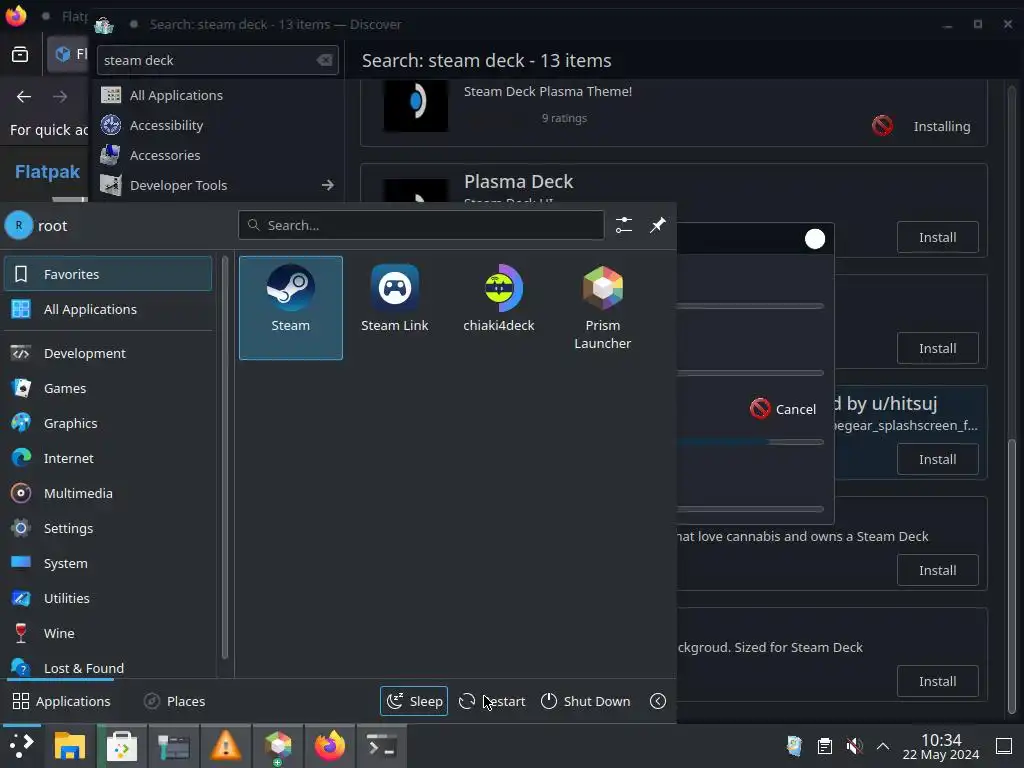This screenshot has height=768, width=1024.
Task: Click Install for the u/hitsuj item
Action: click(x=937, y=459)
